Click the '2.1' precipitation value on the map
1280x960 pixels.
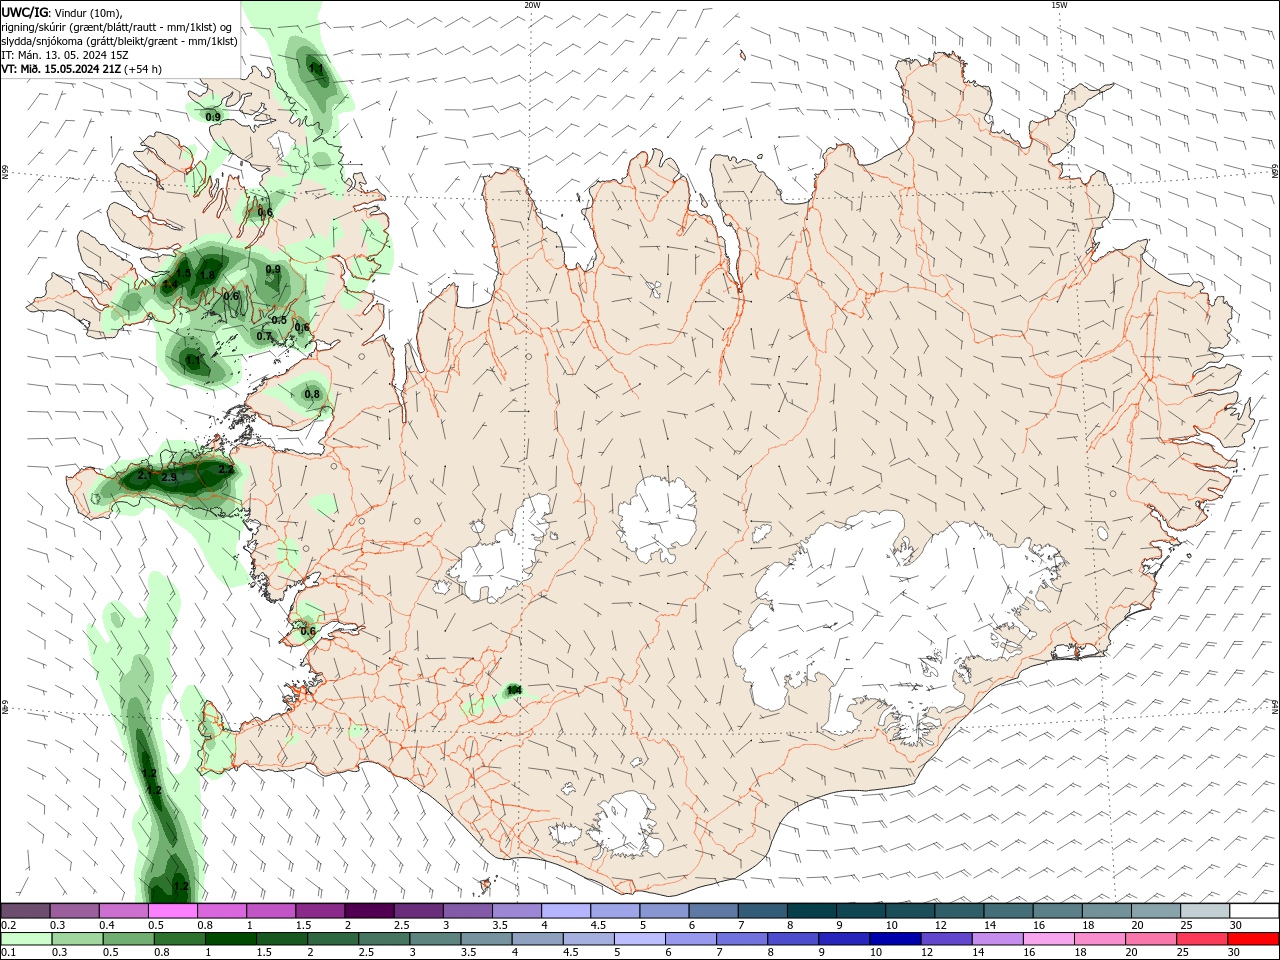coord(144,475)
